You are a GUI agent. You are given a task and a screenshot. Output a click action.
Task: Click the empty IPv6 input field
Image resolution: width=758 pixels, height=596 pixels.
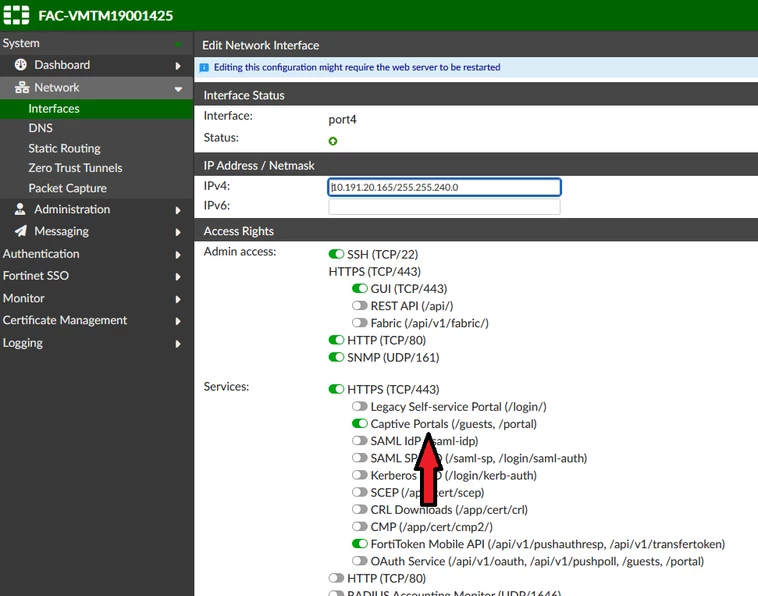(x=444, y=206)
